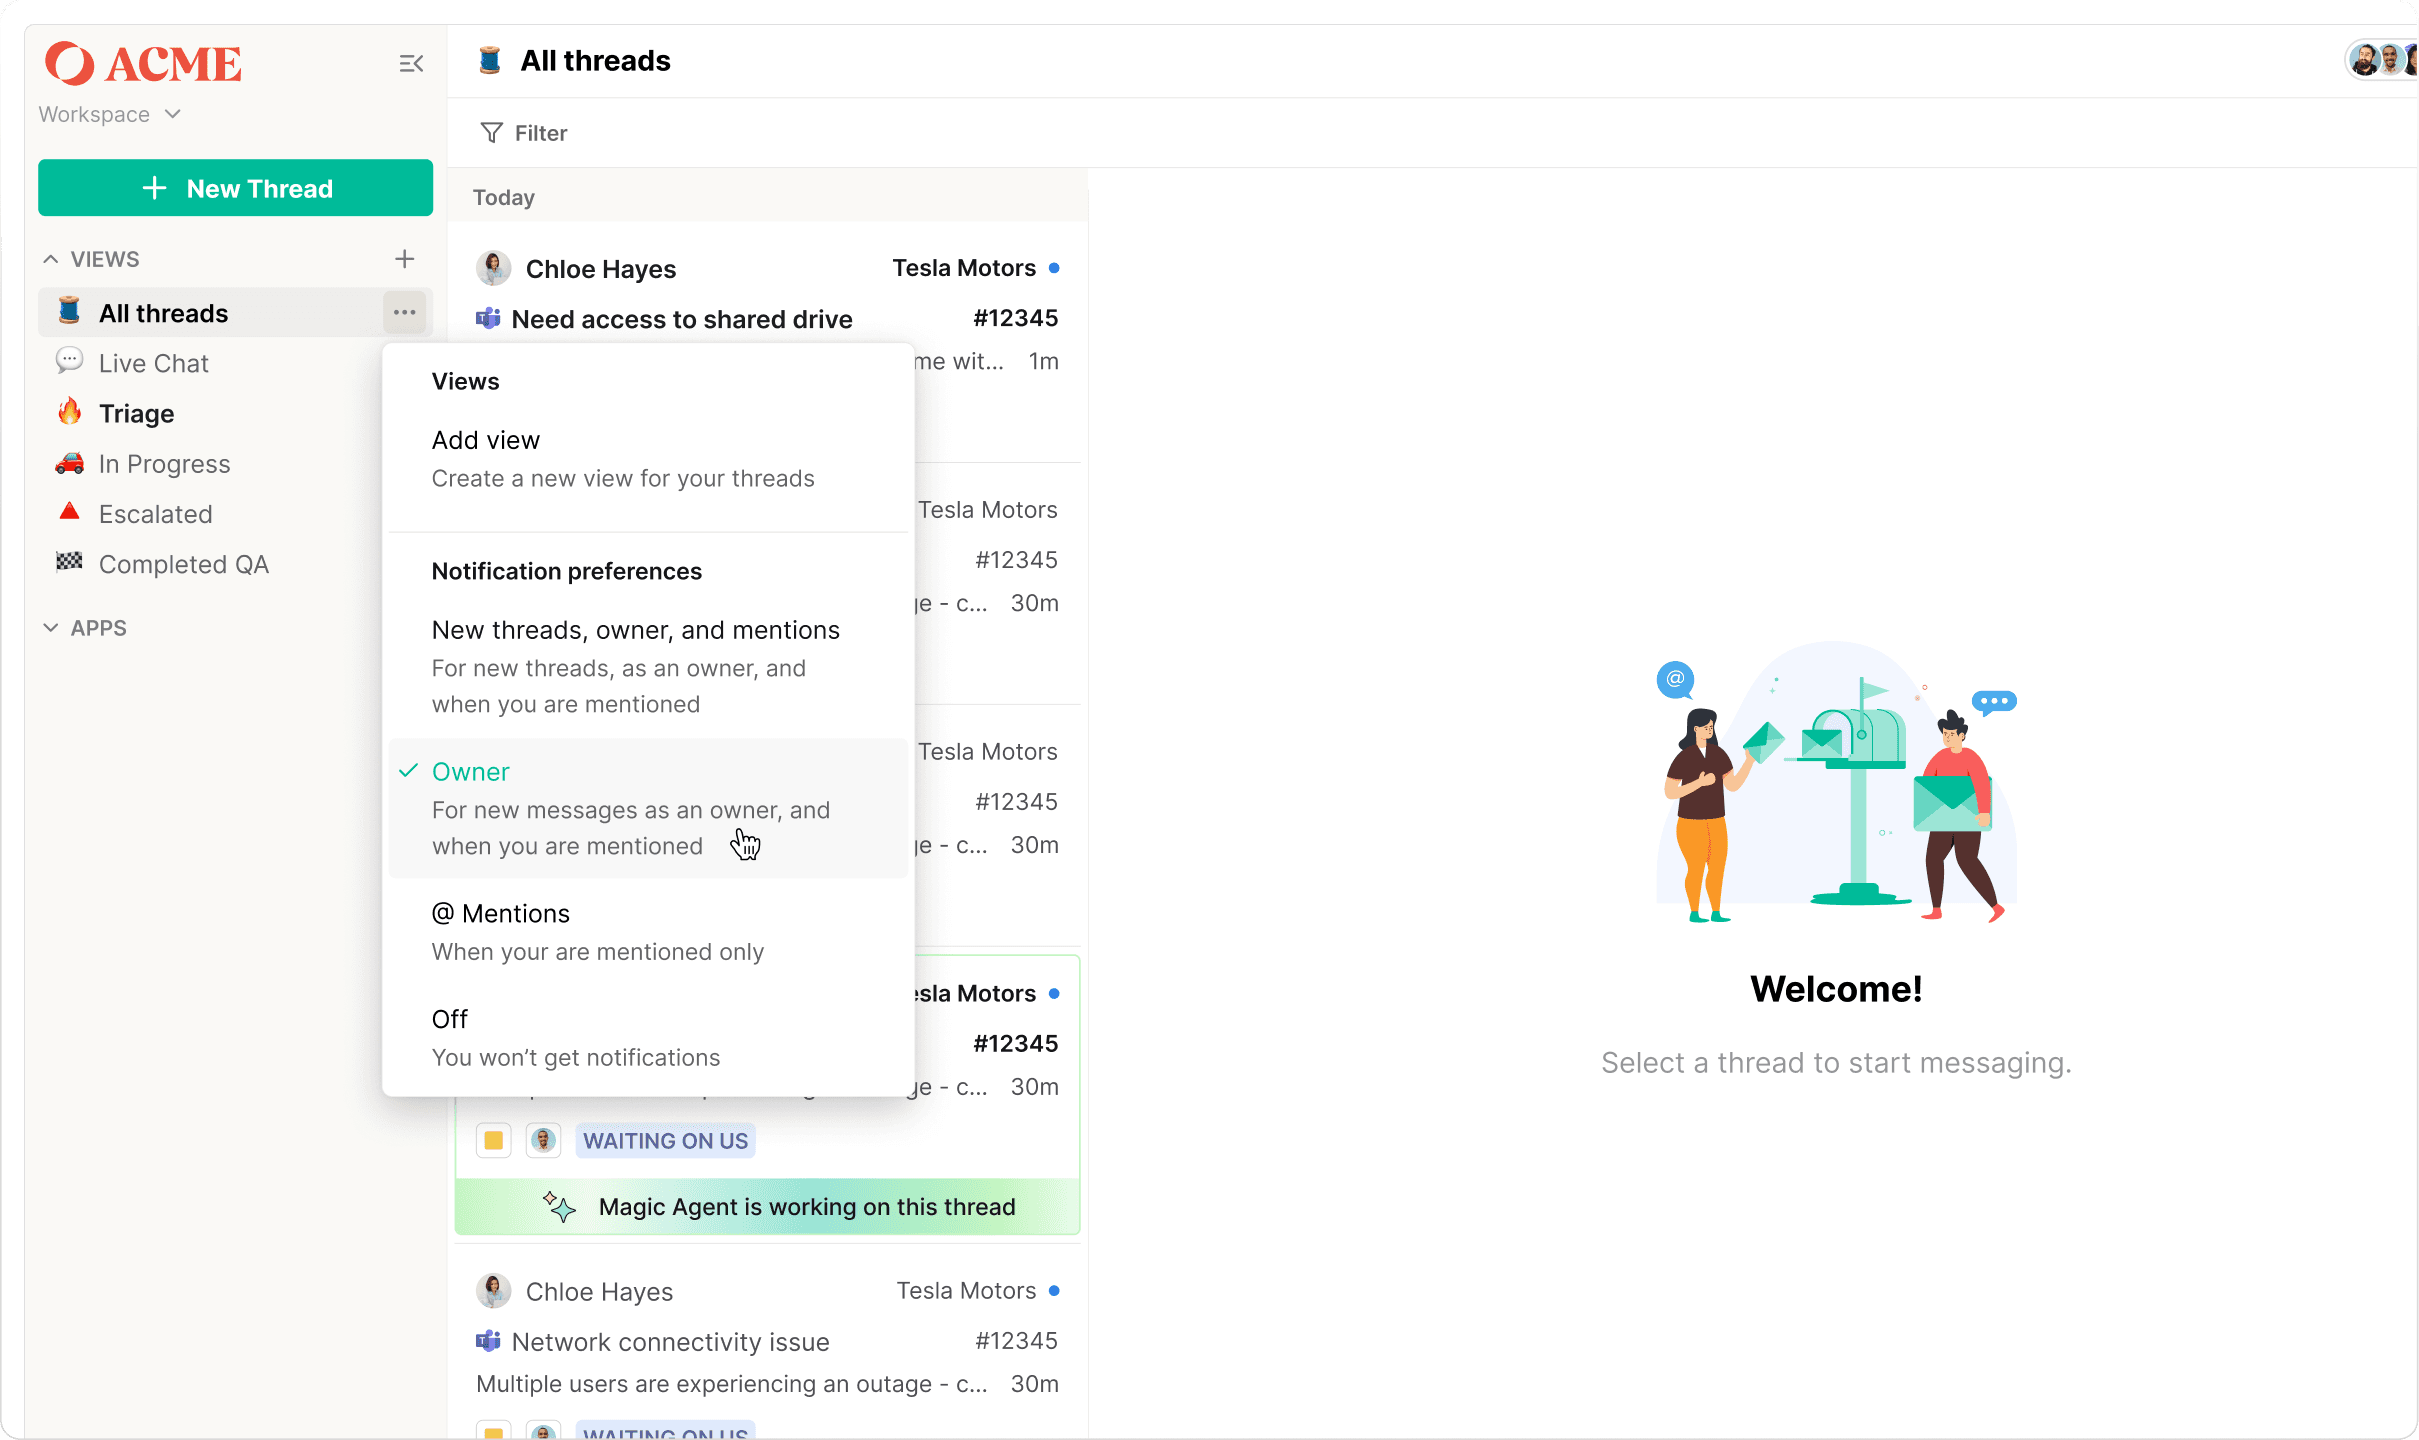Viewport: 2419px width, 1440px height.
Task: Select the Triage flame view
Action: pos(136,413)
